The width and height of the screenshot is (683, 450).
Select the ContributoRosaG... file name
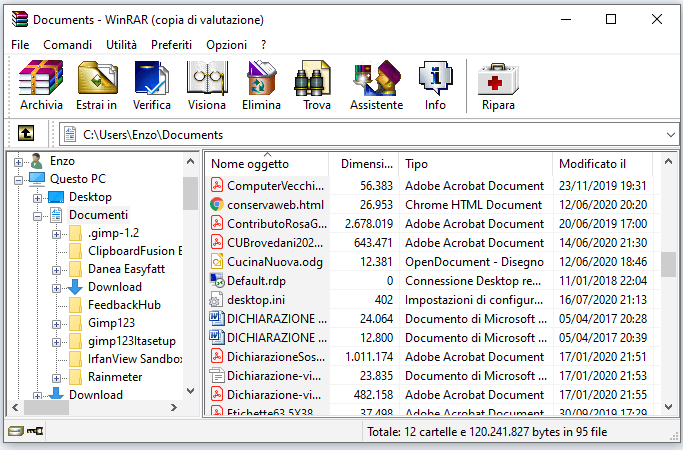coord(277,223)
